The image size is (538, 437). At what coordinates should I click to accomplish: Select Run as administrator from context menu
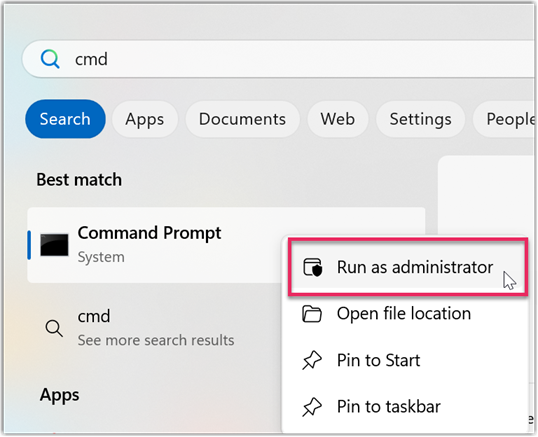(x=408, y=267)
